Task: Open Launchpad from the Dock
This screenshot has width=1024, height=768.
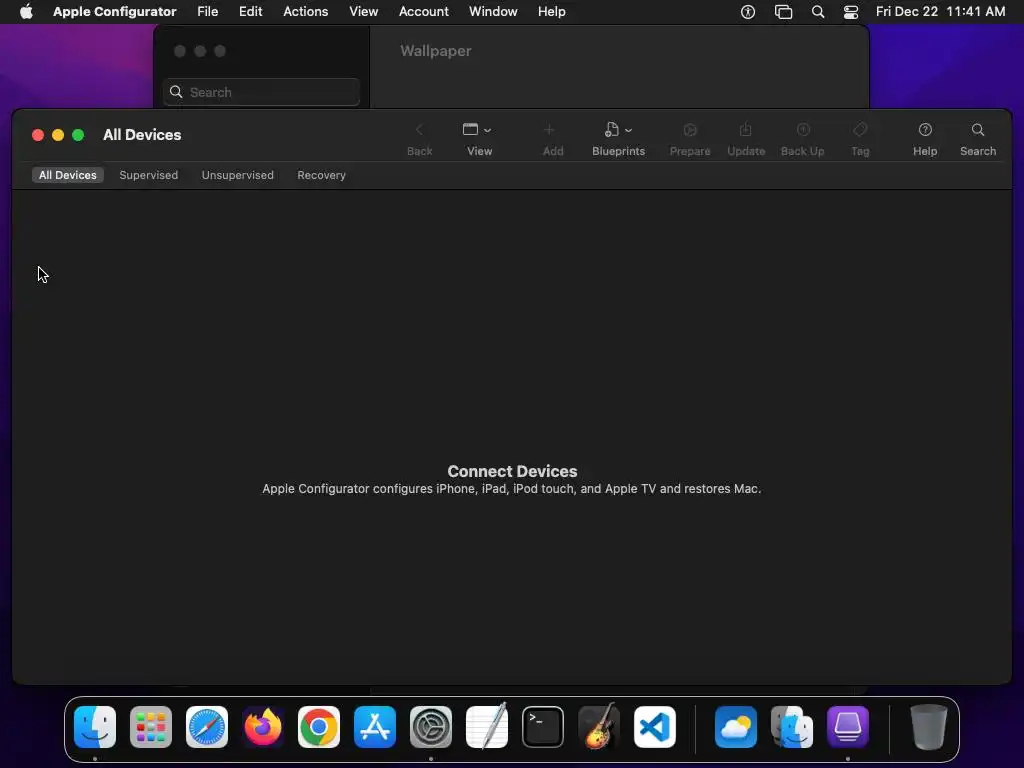Action: tap(151, 727)
